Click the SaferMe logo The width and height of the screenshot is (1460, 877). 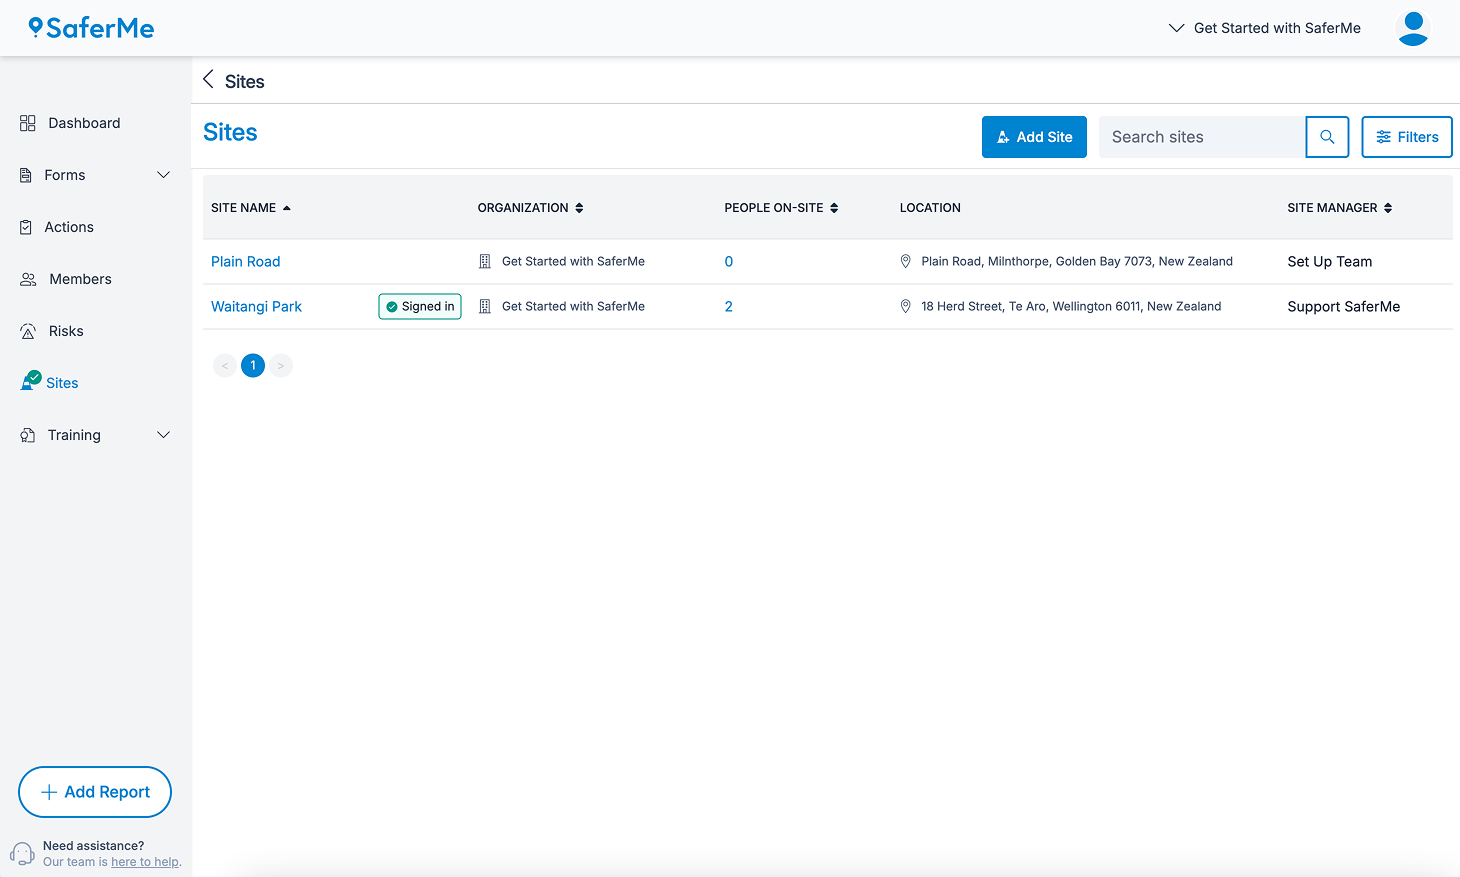[91, 28]
